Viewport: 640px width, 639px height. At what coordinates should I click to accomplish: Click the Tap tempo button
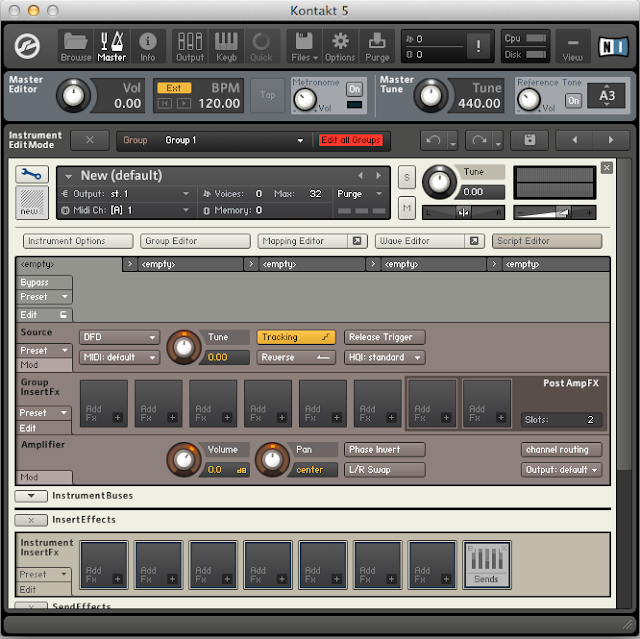[267, 95]
